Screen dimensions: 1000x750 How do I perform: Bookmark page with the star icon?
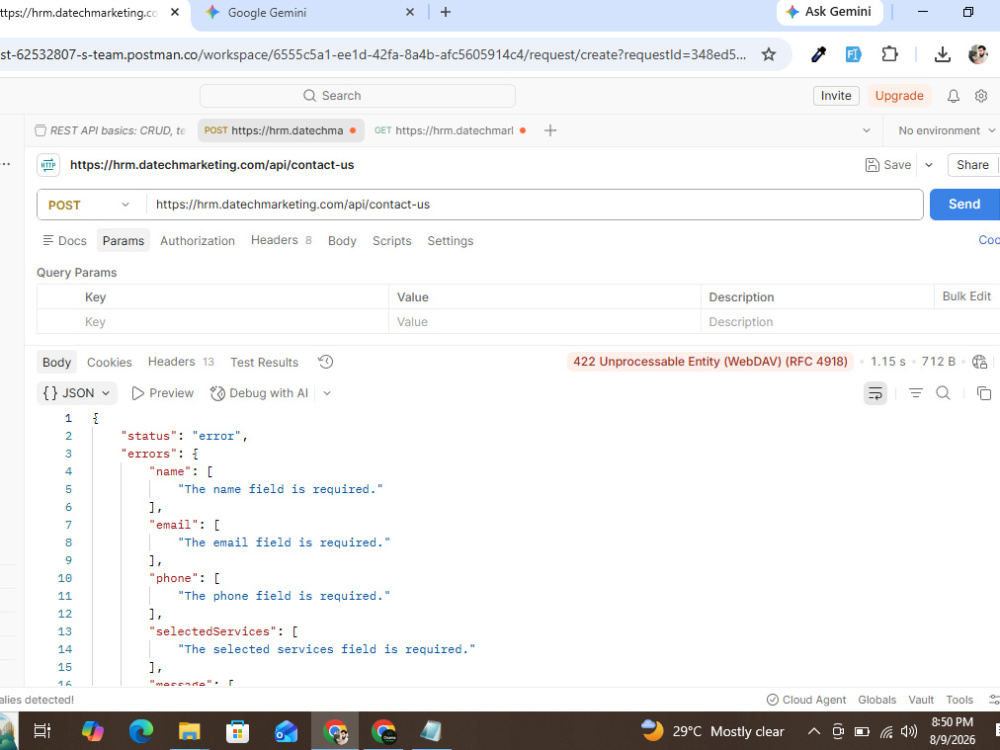pyautogui.click(x=768, y=55)
